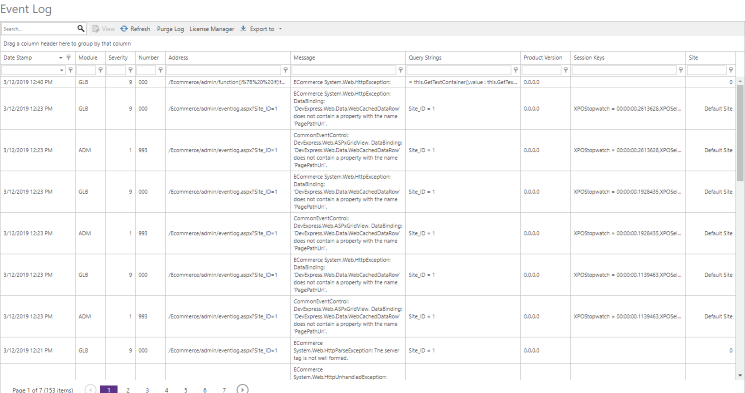The width and height of the screenshot is (745, 393).
Task: Go to previous page arrow in pager
Action: tap(90, 389)
